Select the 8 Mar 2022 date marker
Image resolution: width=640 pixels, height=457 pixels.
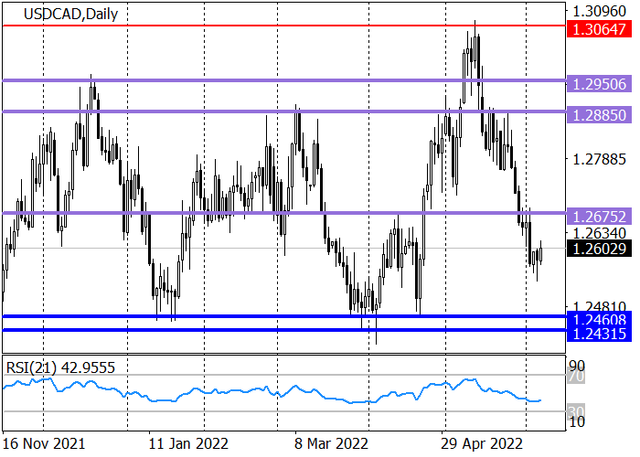331,444
